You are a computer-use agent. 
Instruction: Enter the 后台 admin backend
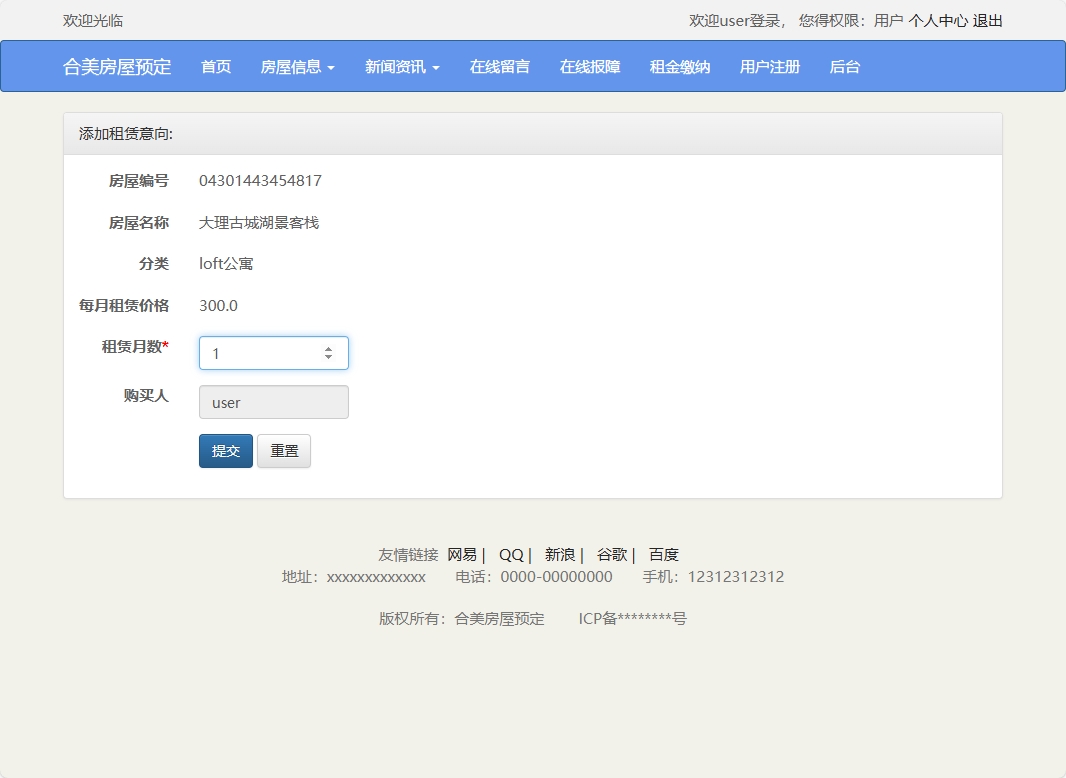(845, 66)
